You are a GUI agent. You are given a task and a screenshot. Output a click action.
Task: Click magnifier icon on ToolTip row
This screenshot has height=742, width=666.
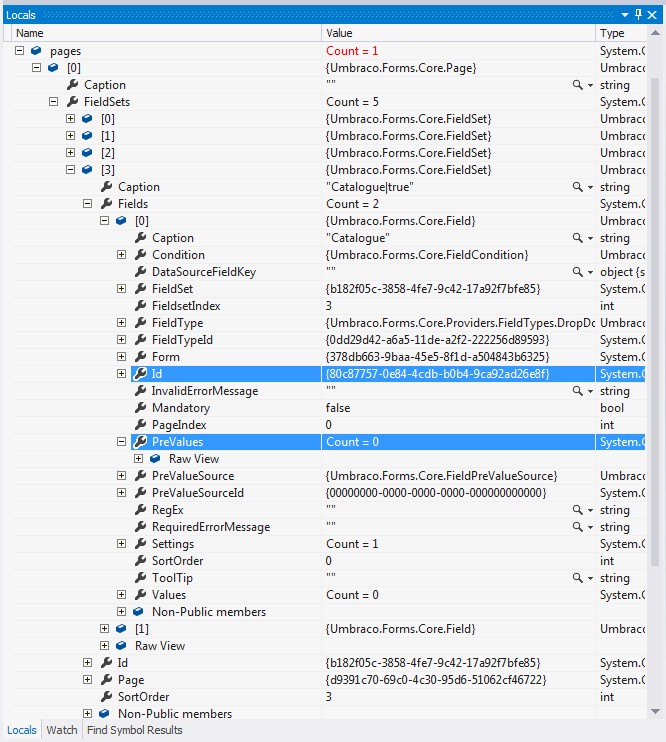click(x=577, y=578)
